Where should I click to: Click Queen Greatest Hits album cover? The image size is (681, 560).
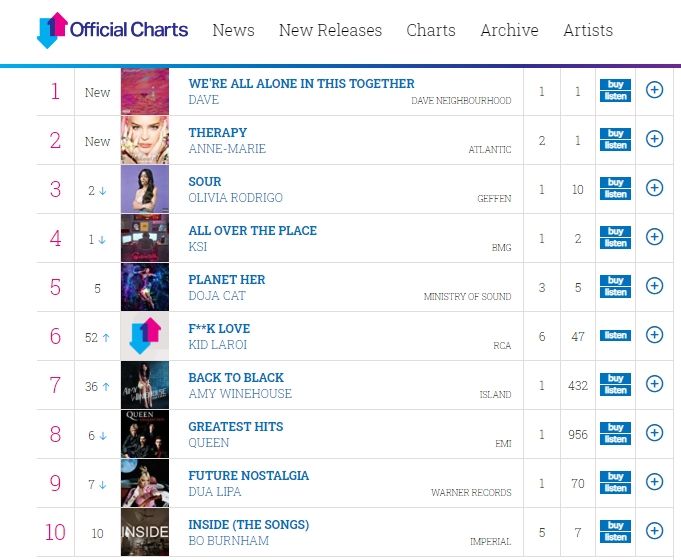click(x=145, y=434)
